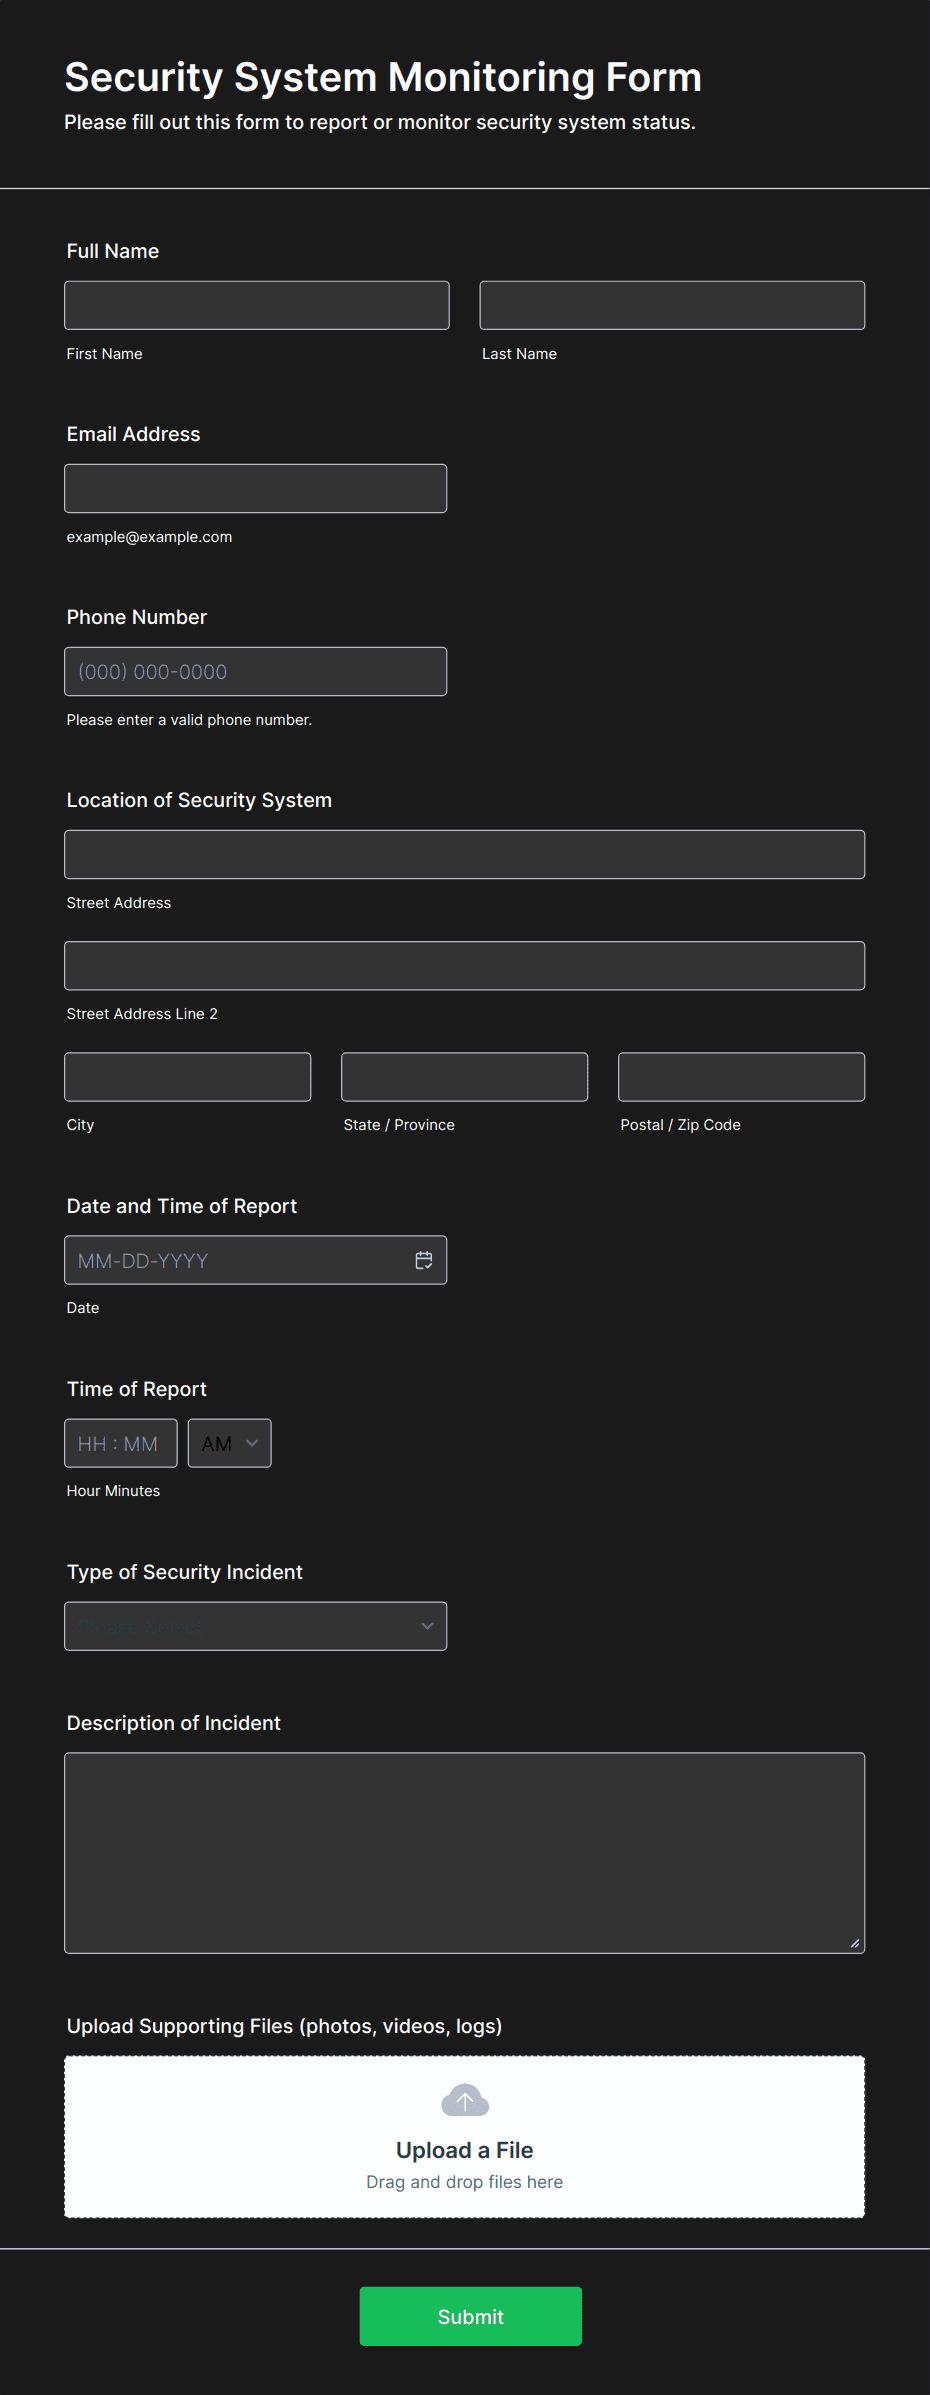Click inside Description of Incident textarea
This screenshot has width=930, height=2395.
tap(464, 1852)
